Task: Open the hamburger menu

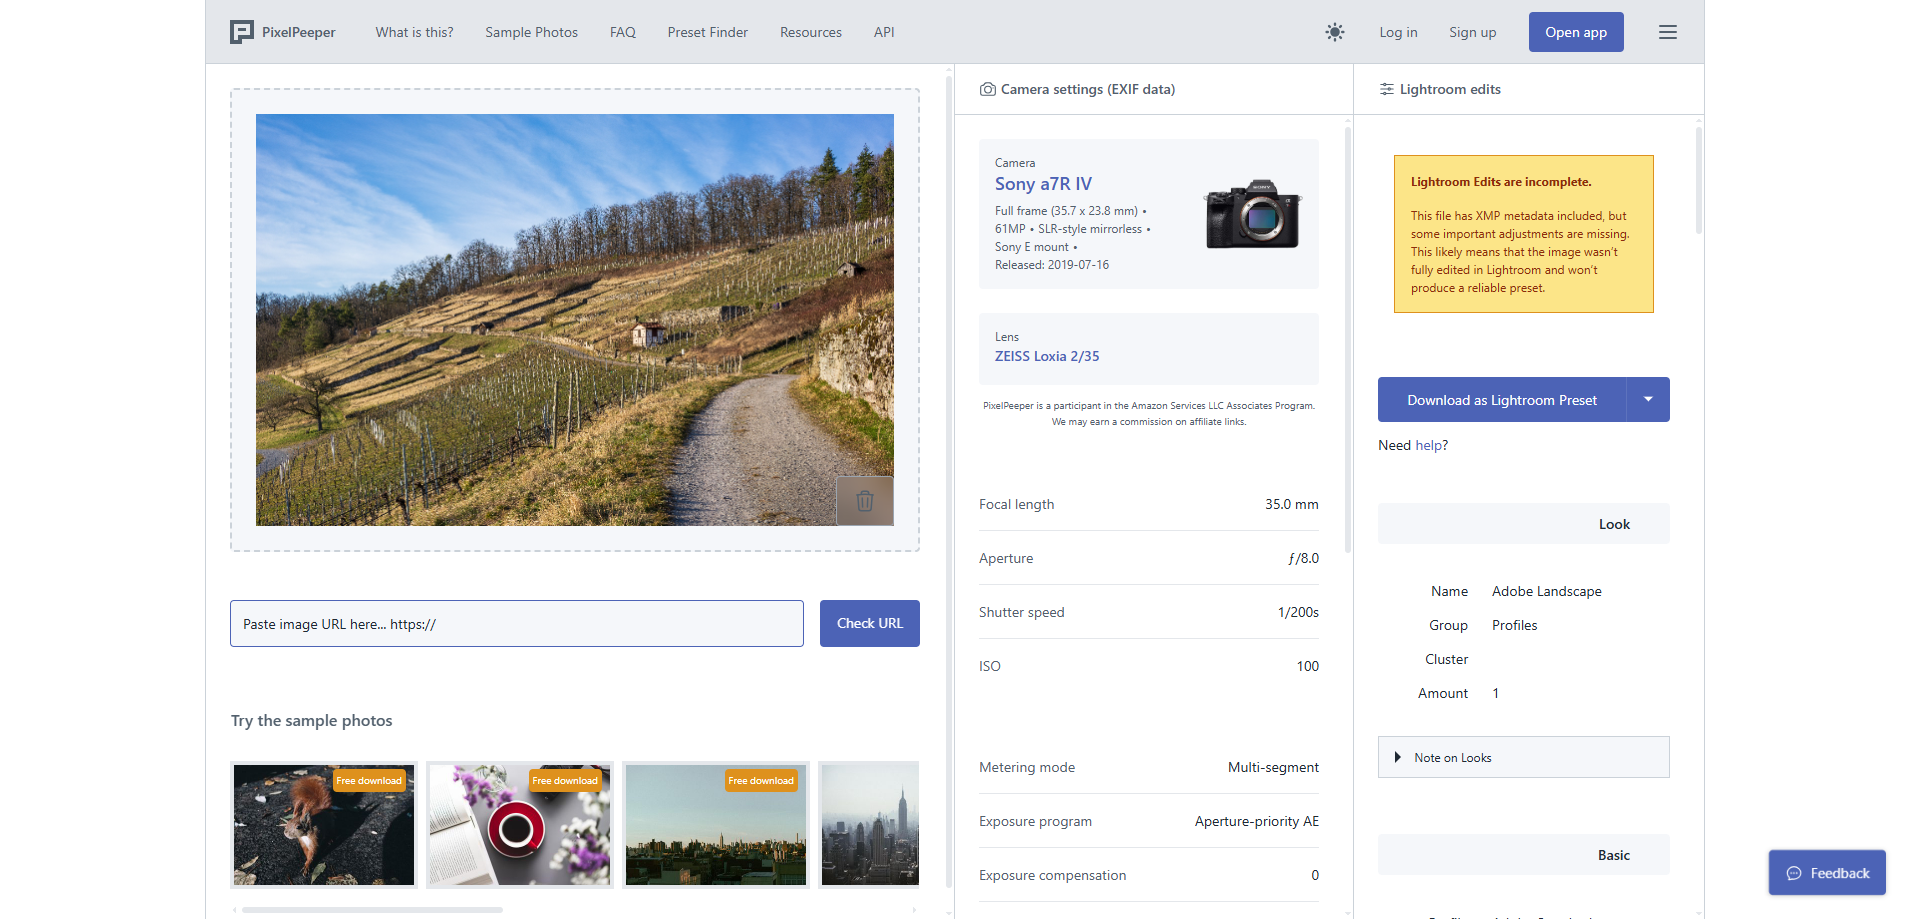Action: [x=1667, y=32]
